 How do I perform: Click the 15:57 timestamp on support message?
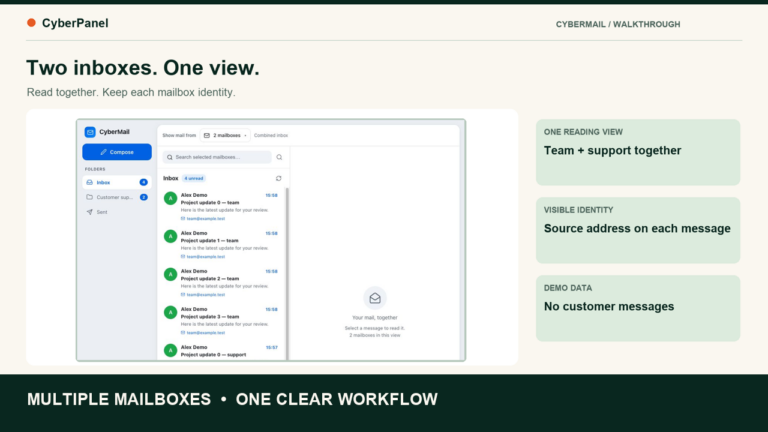click(271, 347)
